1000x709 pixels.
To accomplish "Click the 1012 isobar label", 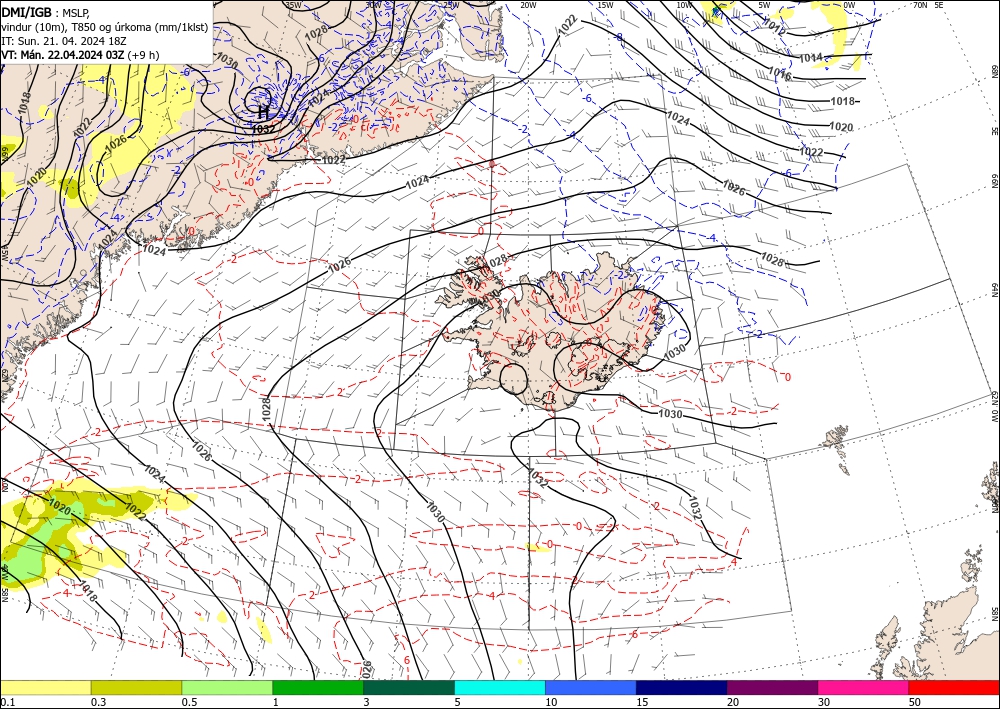I will (x=774, y=27).
